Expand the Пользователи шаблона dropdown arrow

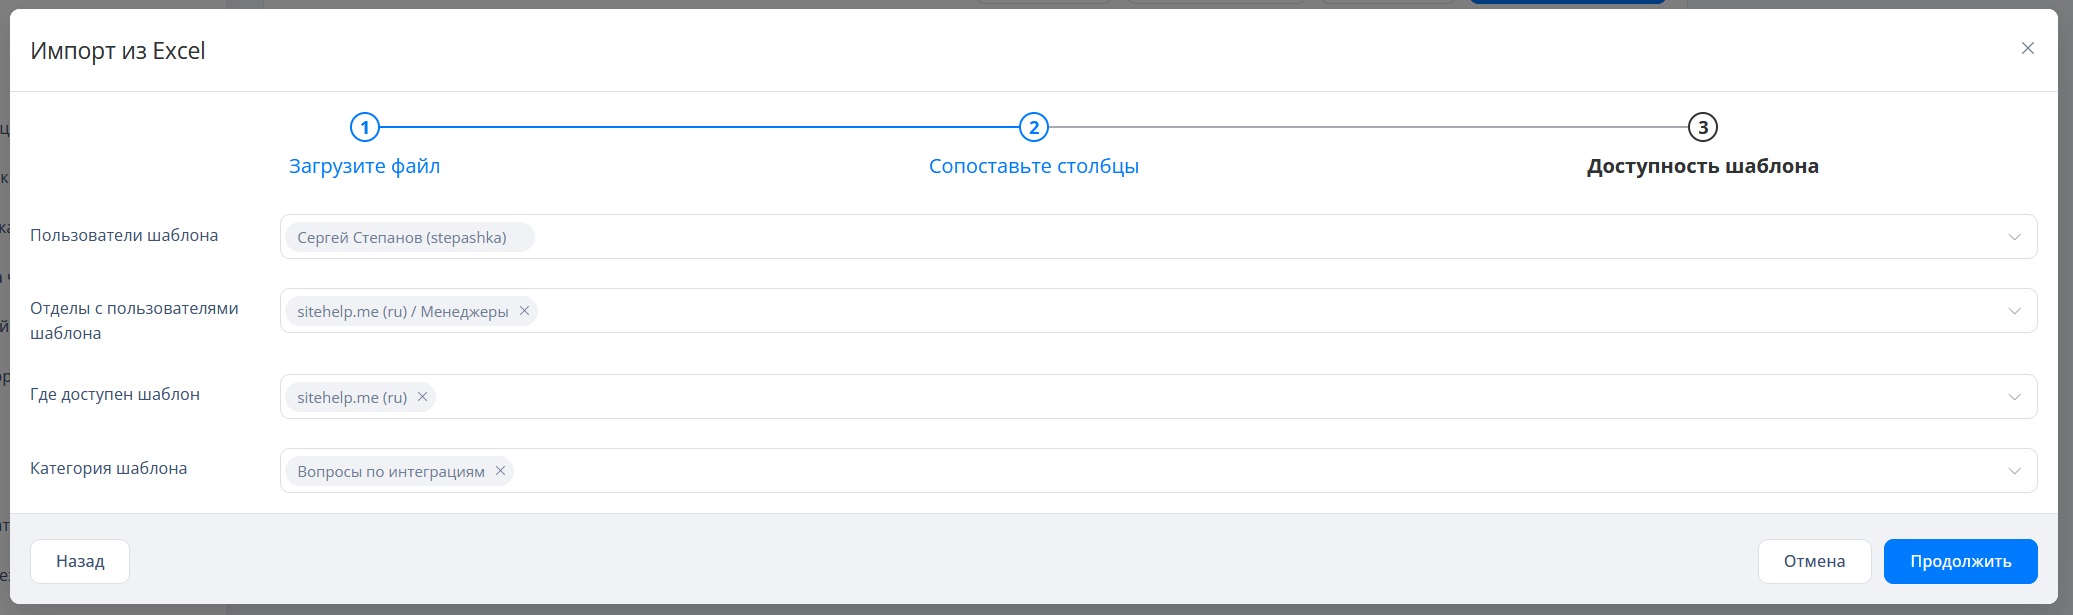click(2014, 237)
